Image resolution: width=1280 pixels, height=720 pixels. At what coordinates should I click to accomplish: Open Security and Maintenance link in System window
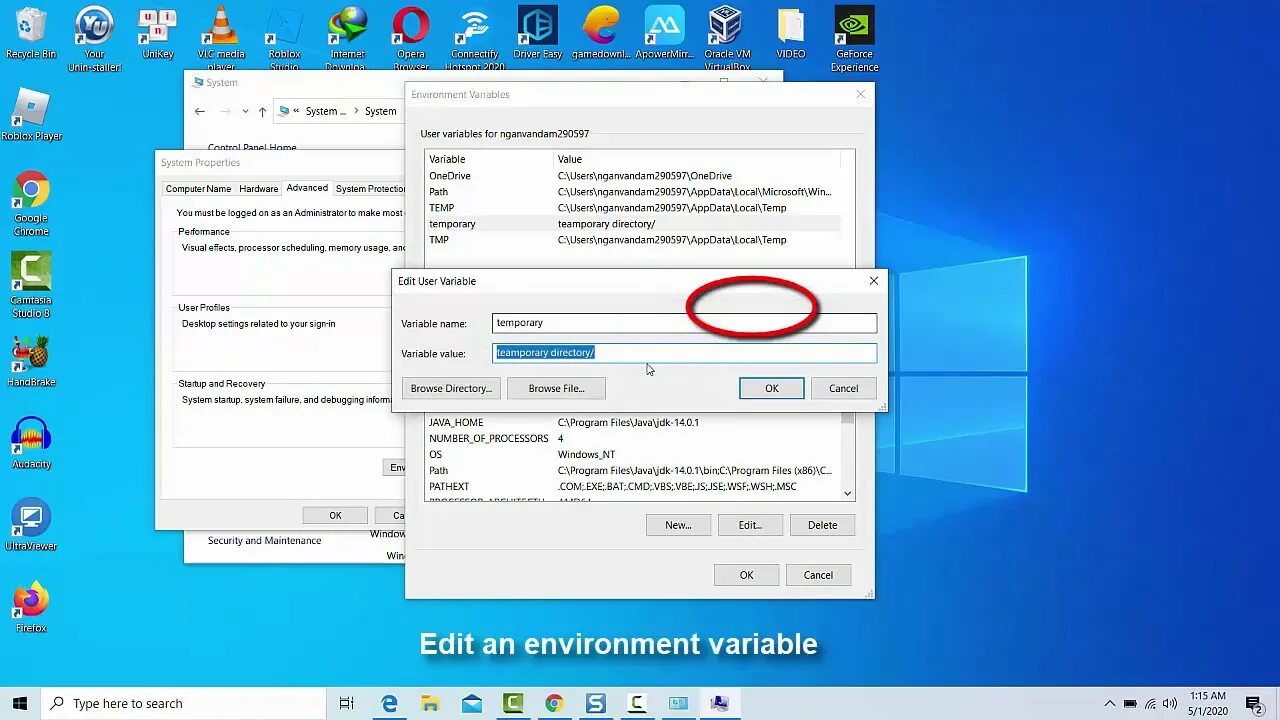click(x=264, y=541)
